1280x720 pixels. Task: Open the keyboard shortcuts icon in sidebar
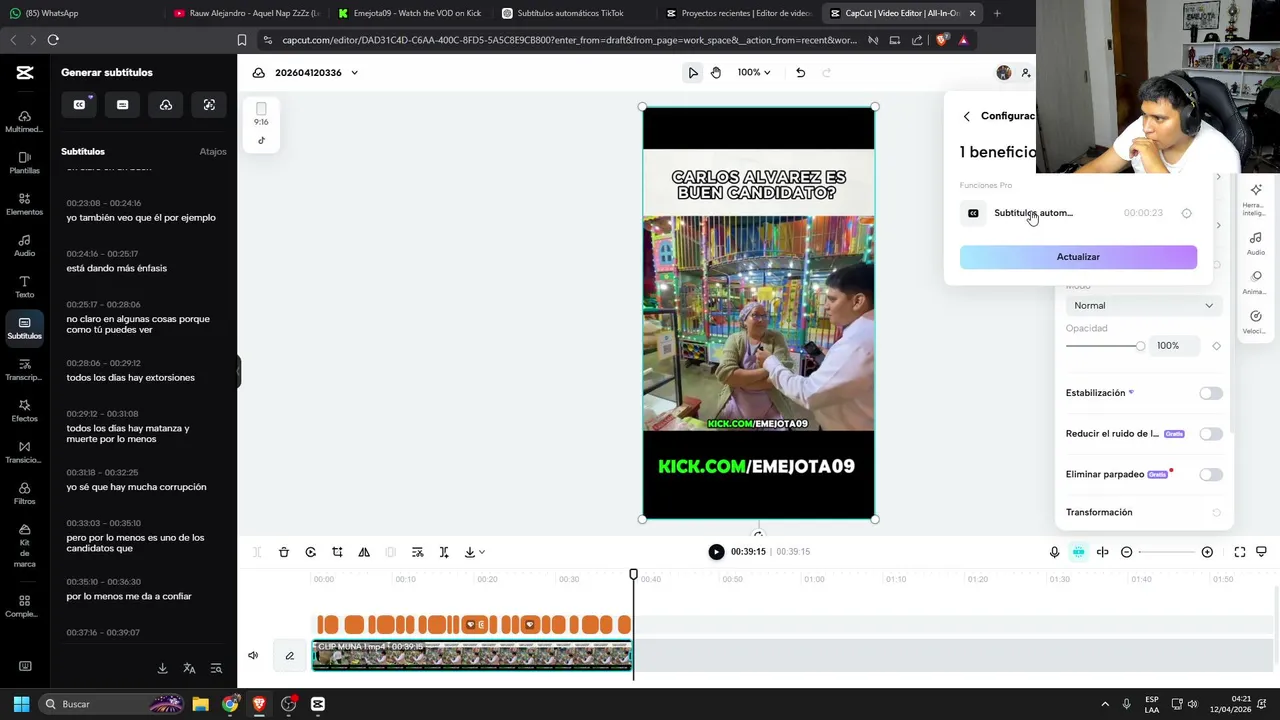pos(25,666)
